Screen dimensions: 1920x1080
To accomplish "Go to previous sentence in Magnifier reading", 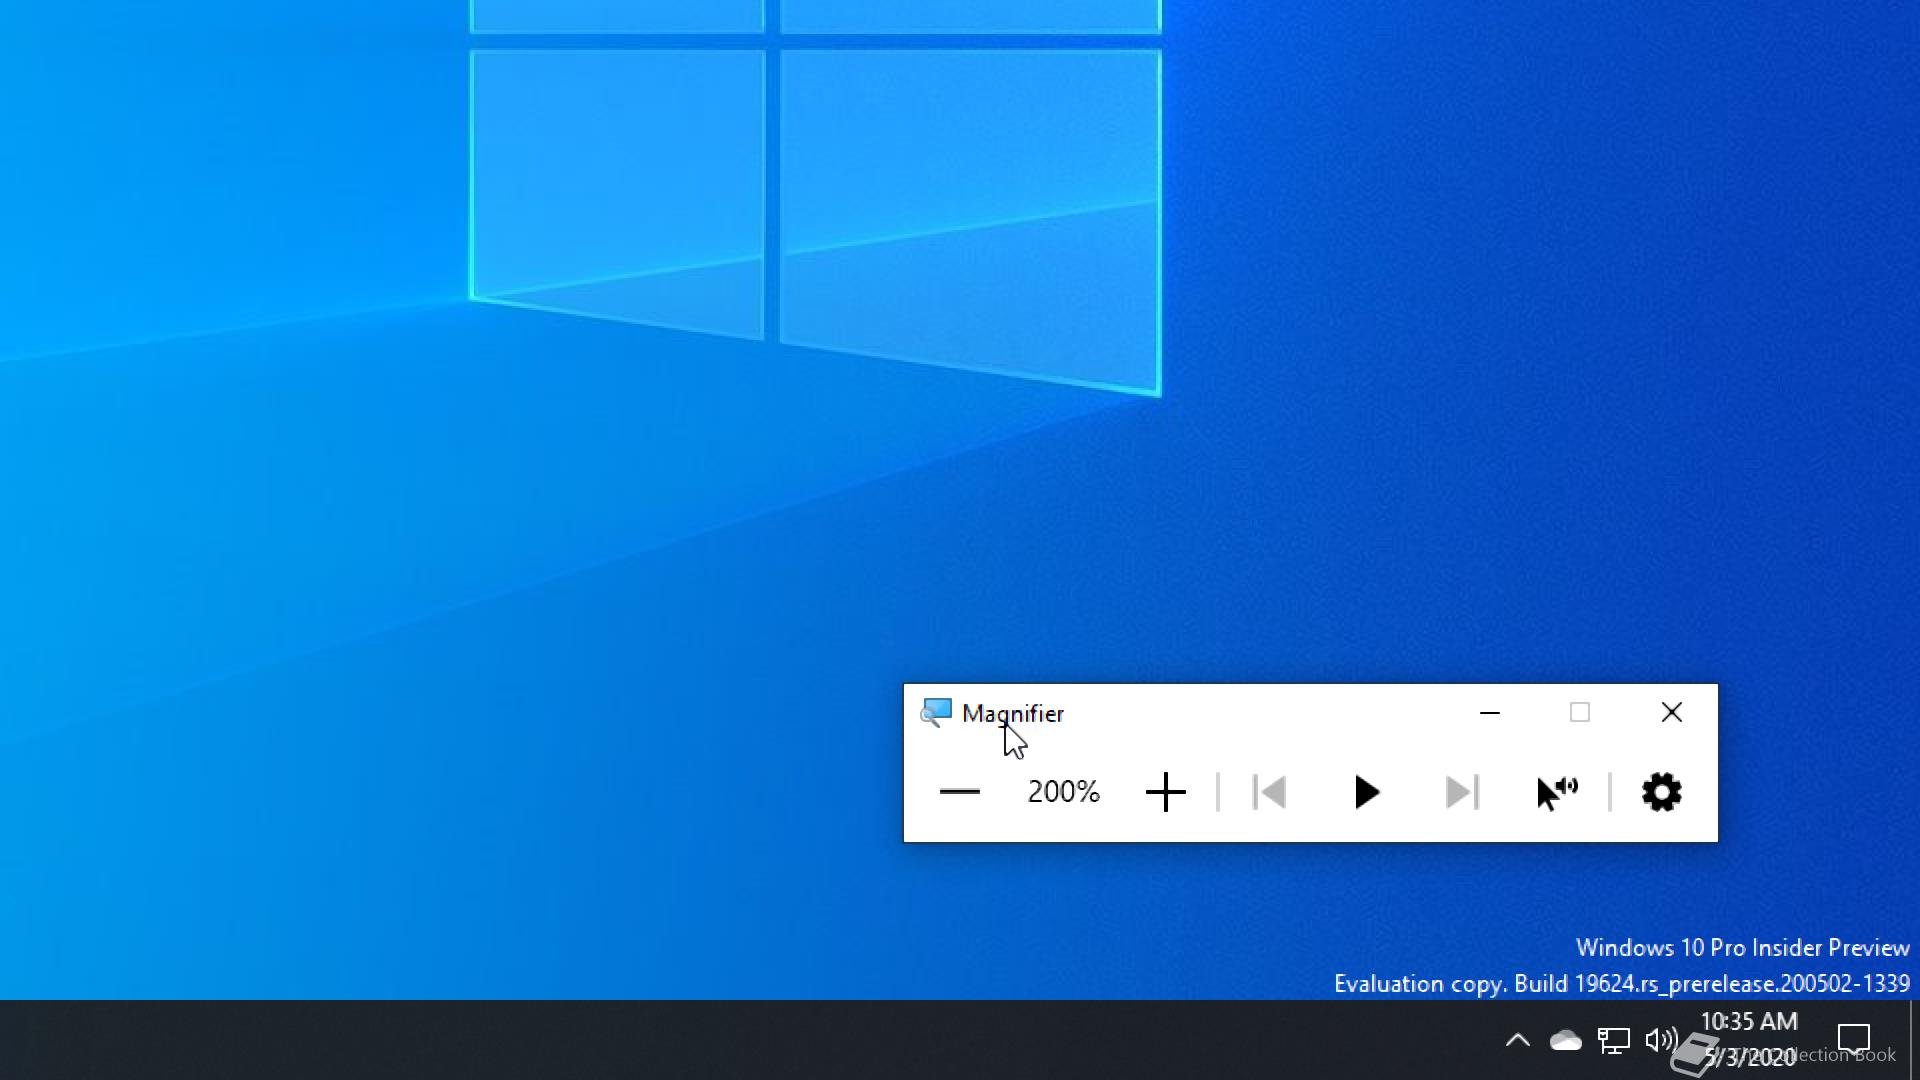I will click(1269, 792).
